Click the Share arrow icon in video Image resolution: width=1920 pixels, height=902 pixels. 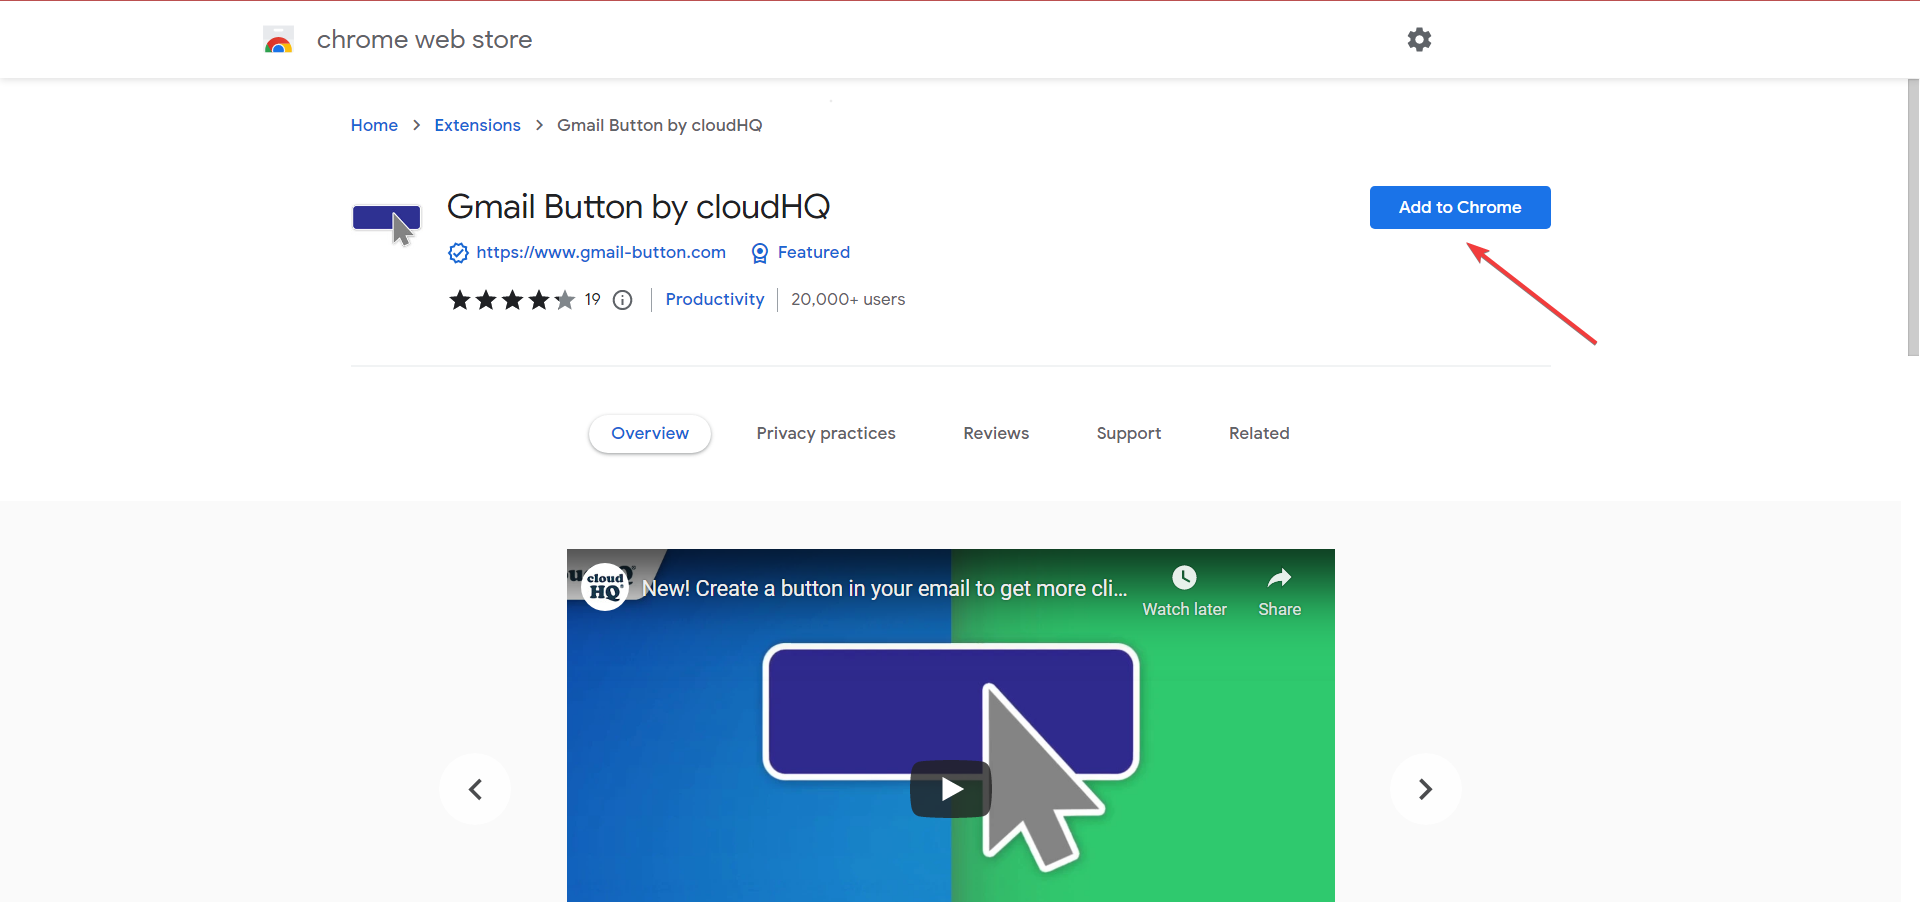[1279, 577]
